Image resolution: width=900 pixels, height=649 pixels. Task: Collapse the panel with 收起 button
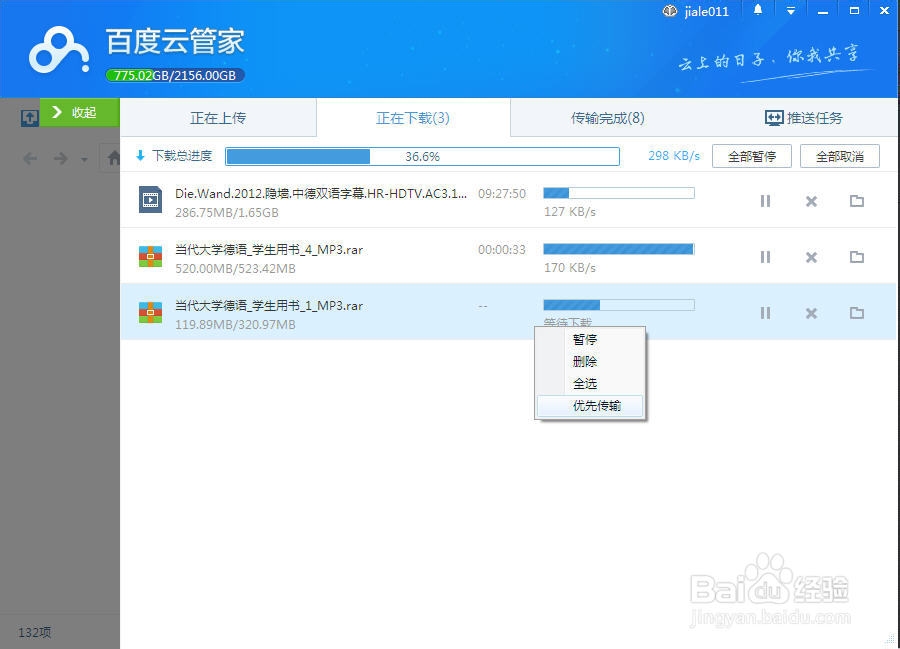tap(80, 112)
